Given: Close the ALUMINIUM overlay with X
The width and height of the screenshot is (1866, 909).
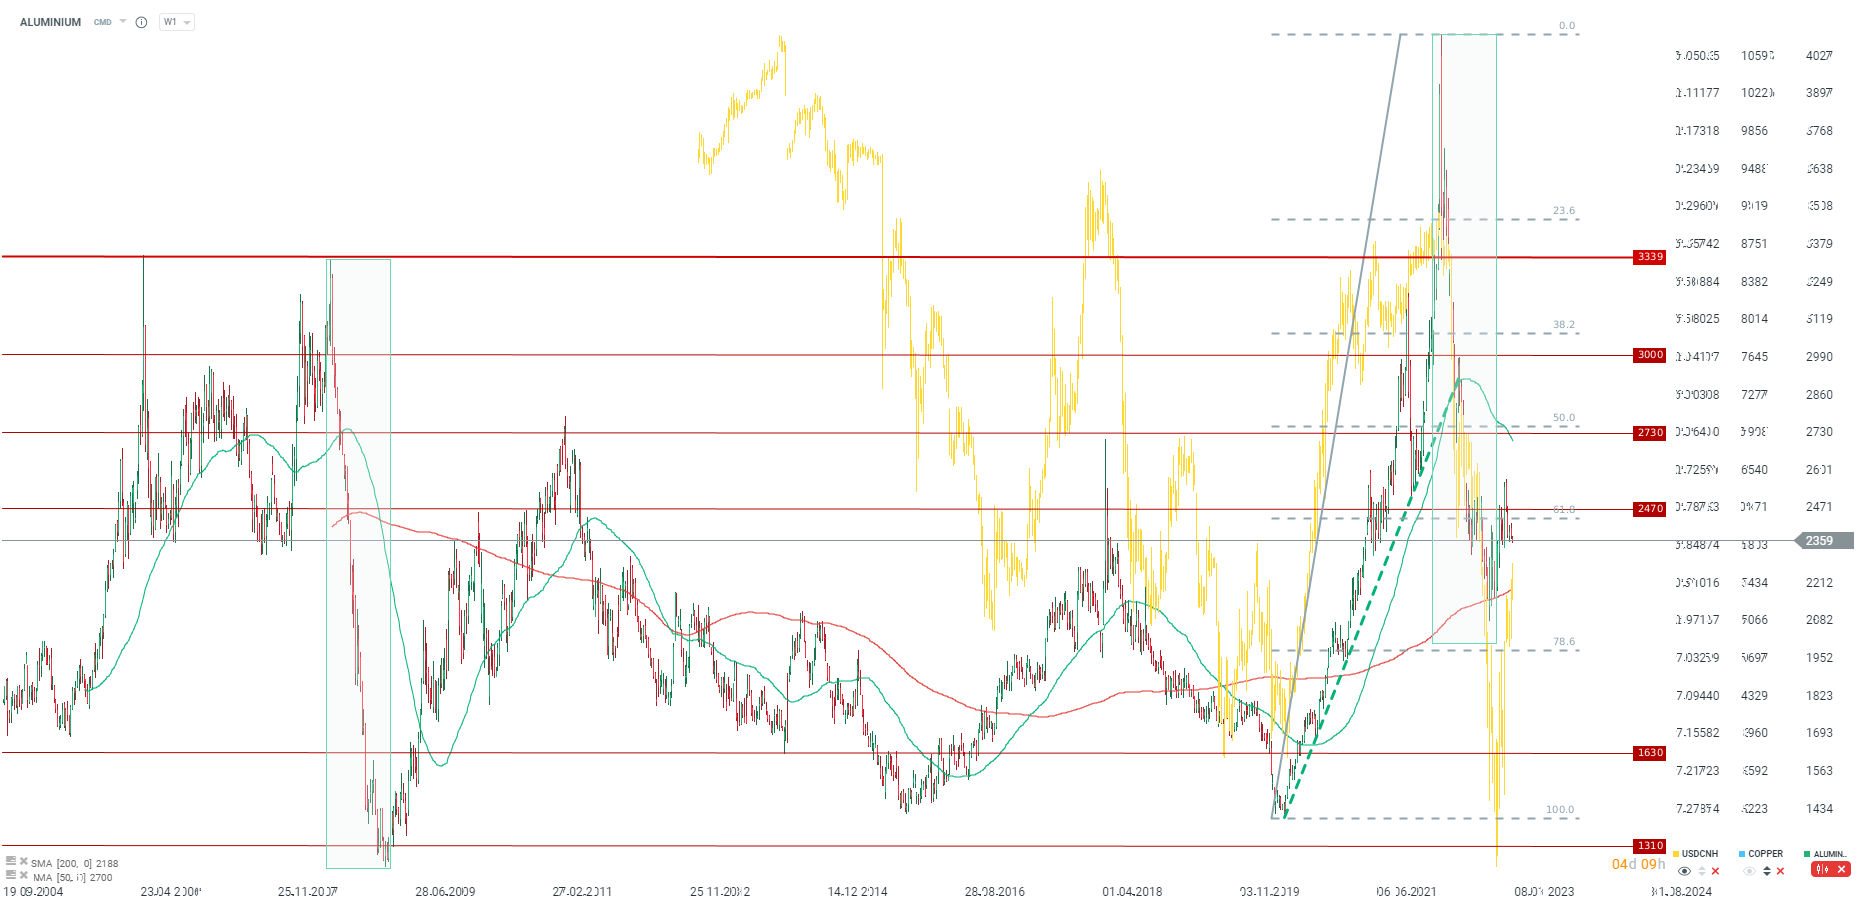Looking at the screenshot, I should [1841, 870].
